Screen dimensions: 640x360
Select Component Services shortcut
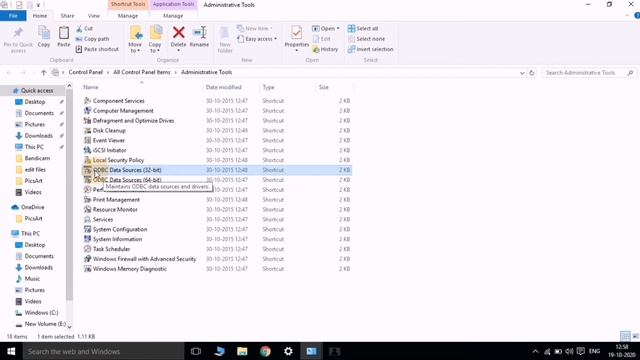pos(118,101)
